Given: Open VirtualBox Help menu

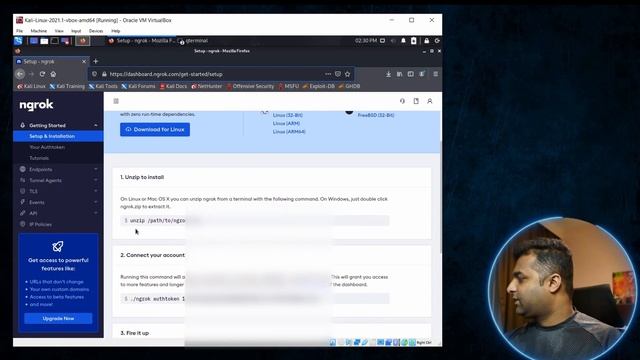Looking at the screenshot, I should (x=116, y=31).
